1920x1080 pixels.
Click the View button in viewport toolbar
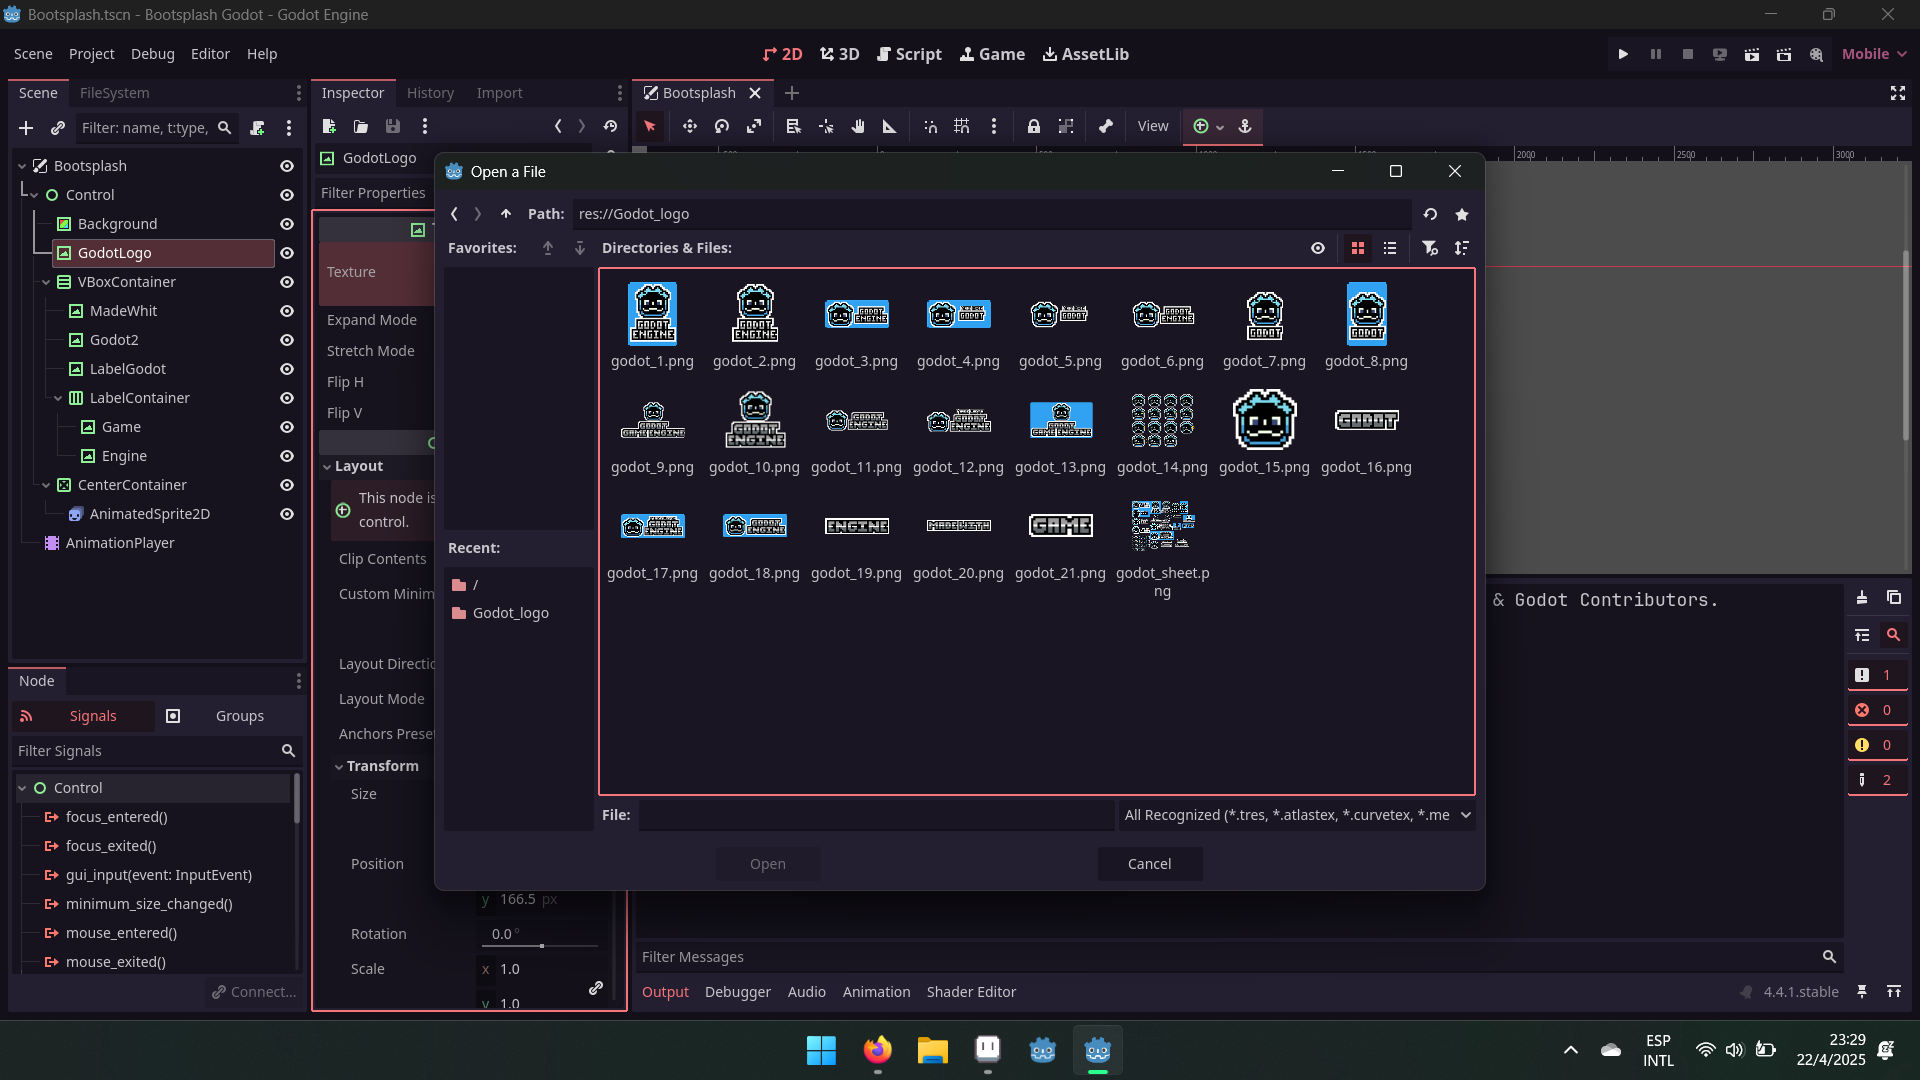click(1152, 126)
